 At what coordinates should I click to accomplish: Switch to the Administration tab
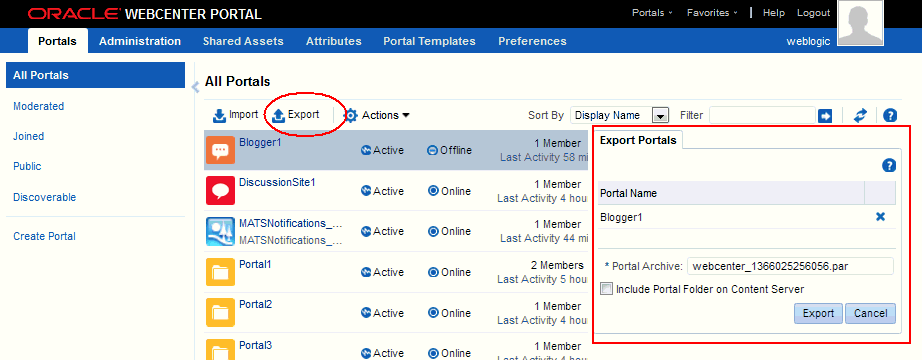tap(140, 41)
